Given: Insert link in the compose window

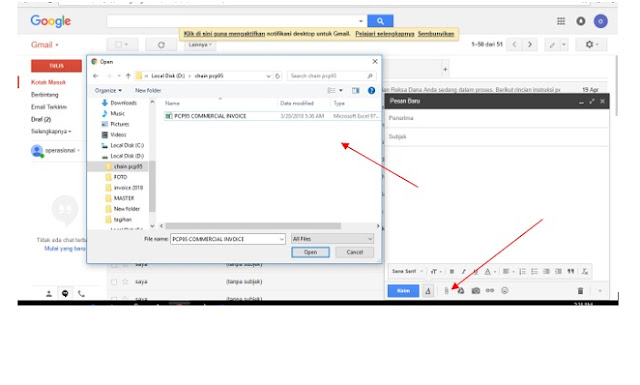Looking at the screenshot, I should (490, 290).
